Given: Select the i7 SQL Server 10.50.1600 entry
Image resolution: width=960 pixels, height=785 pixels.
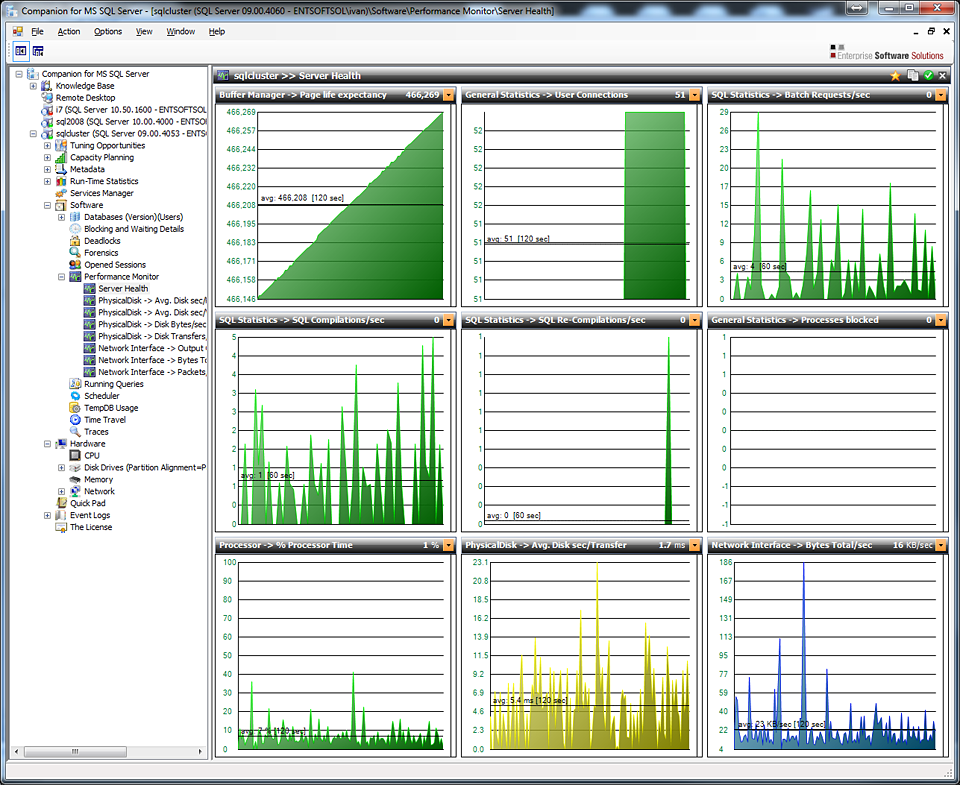Looking at the screenshot, I should coord(131,110).
